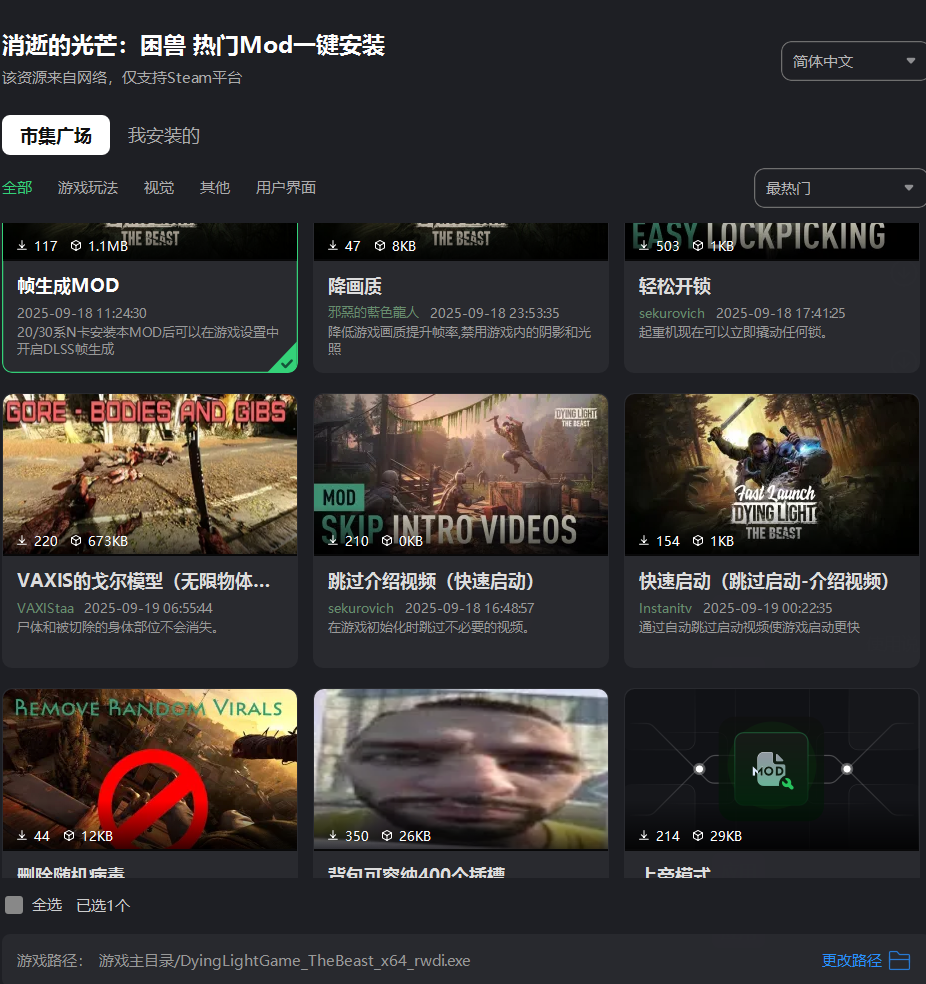Deselect the green checkmark on 帧生成MOD card
This screenshot has height=984, width=926.
tap(286, 363)
